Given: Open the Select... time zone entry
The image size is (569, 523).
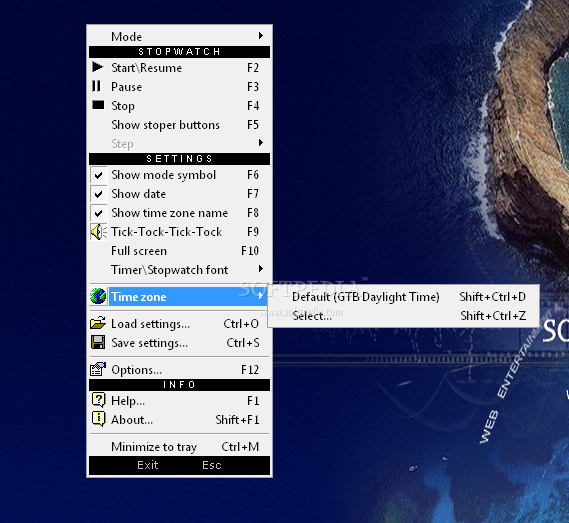Looking at the screenshot, I should pos(403,316).
